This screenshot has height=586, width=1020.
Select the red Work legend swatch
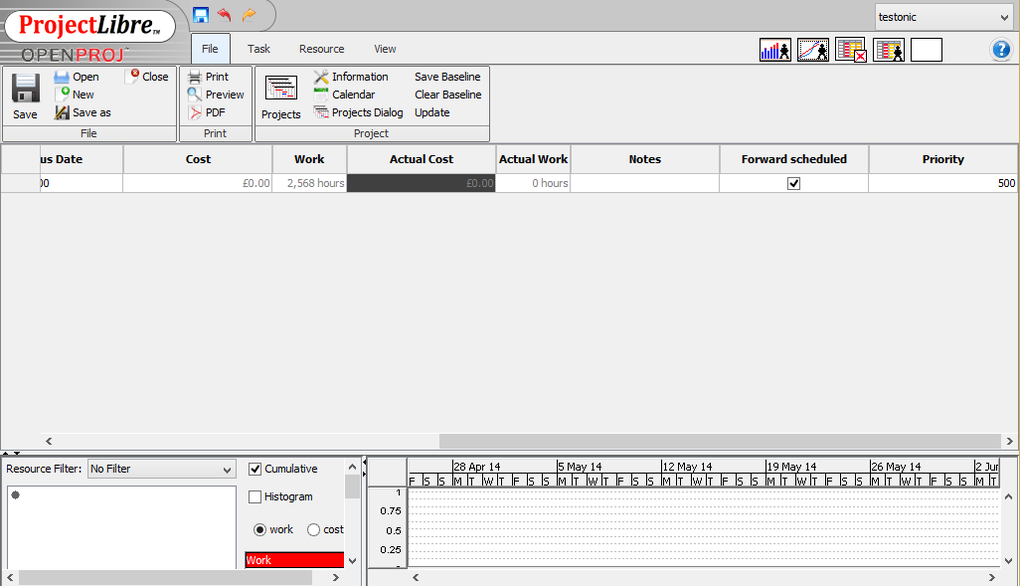[x=294, y=560]
